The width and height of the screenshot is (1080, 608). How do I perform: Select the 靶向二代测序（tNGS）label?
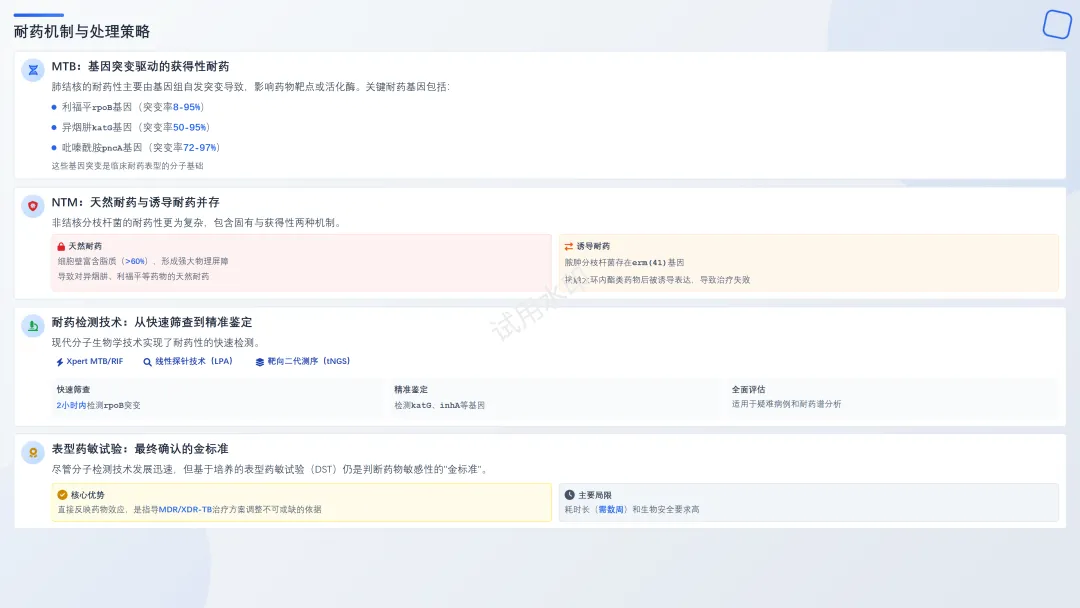tap(309, 361)
